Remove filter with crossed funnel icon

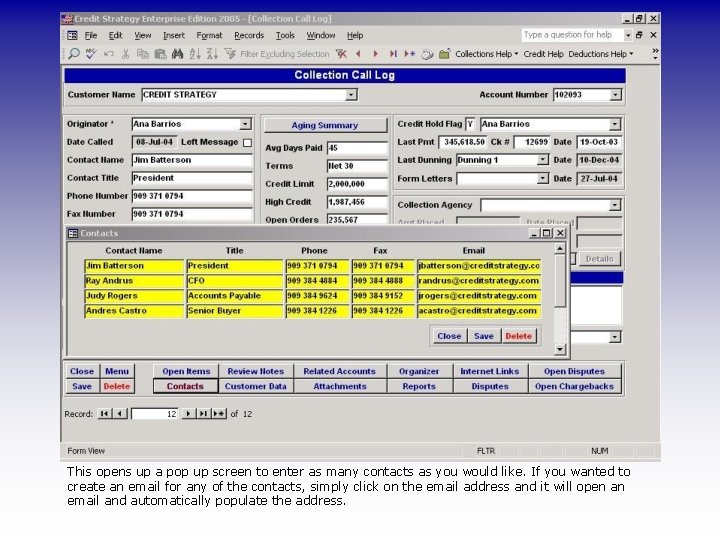[341, 54]
